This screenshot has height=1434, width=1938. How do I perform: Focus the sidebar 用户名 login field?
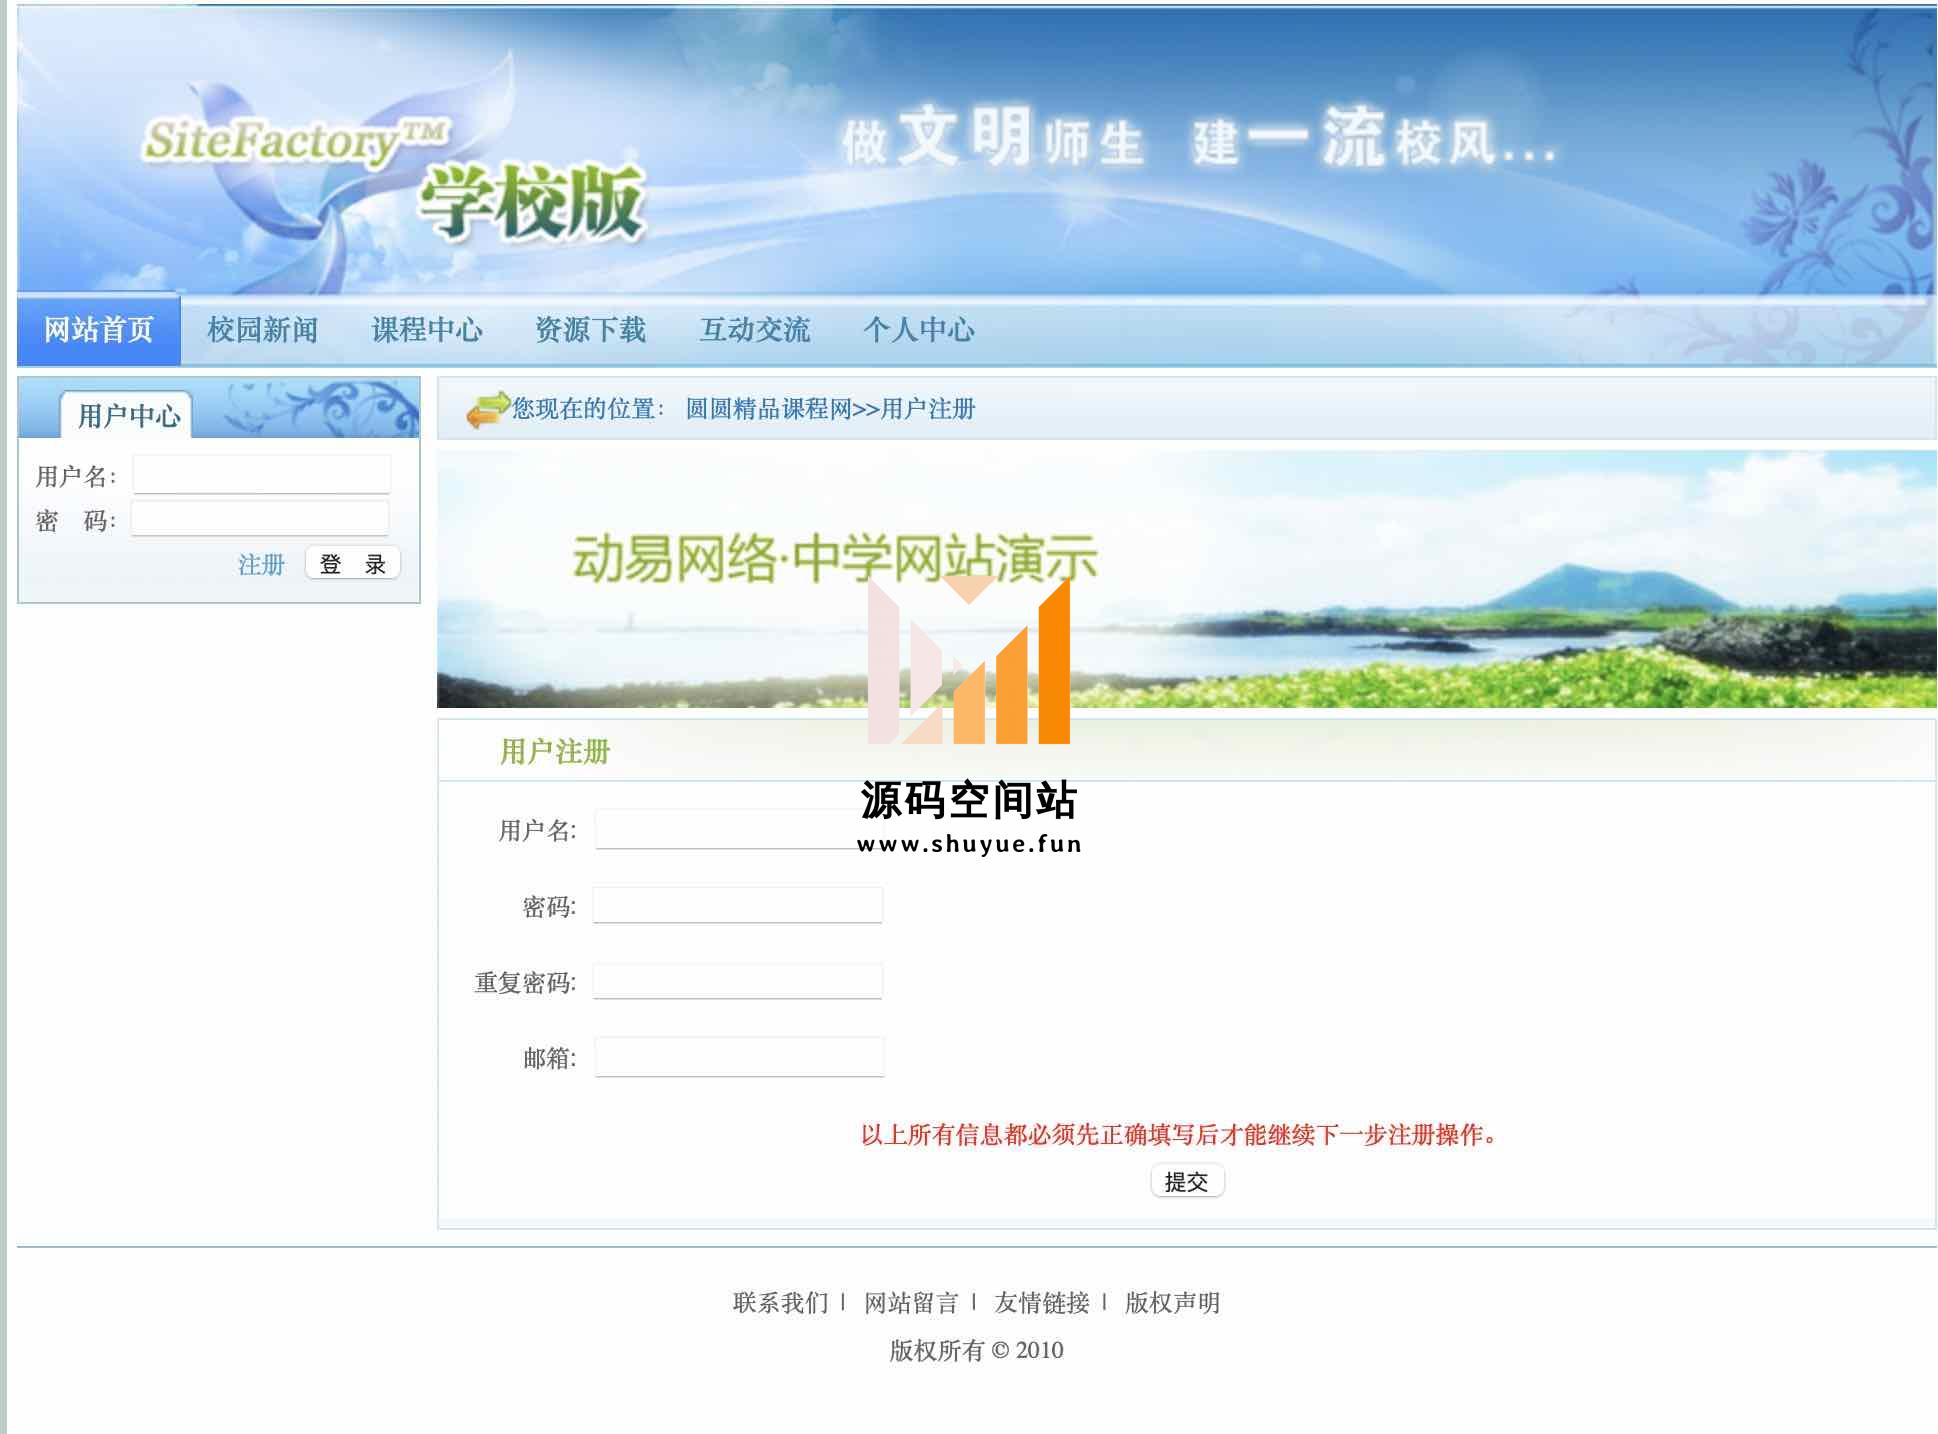tap(262, 475)
